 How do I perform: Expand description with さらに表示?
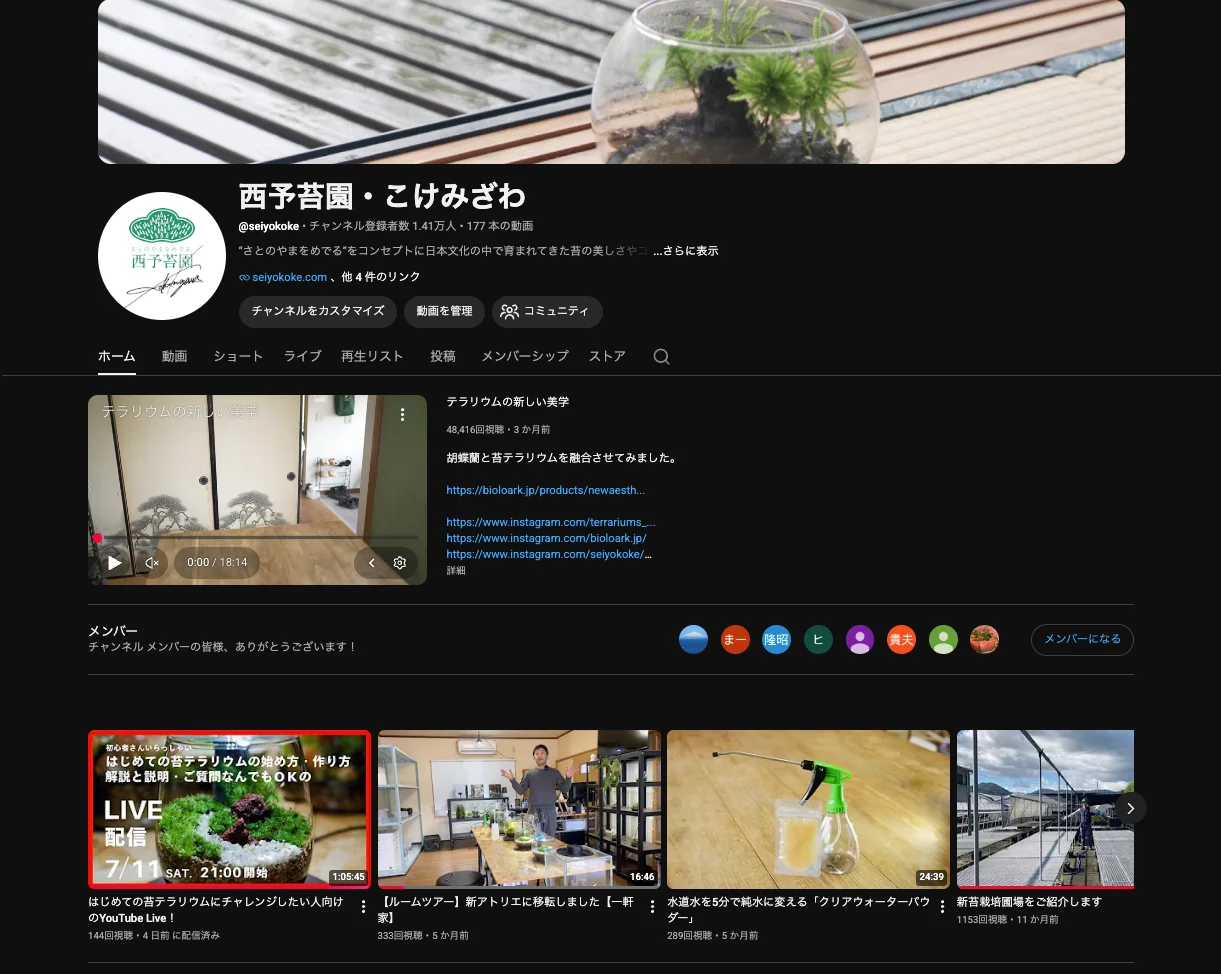(x=686, y=251)
